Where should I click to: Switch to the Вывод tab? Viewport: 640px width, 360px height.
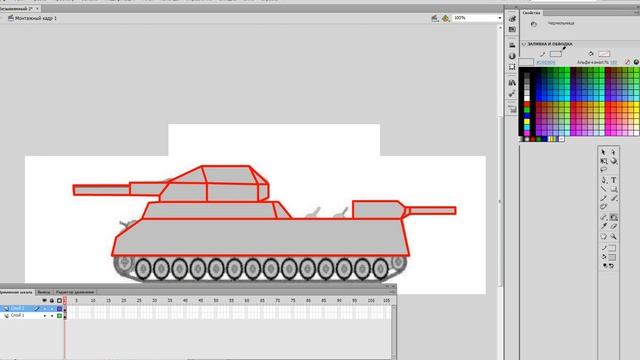44,292
